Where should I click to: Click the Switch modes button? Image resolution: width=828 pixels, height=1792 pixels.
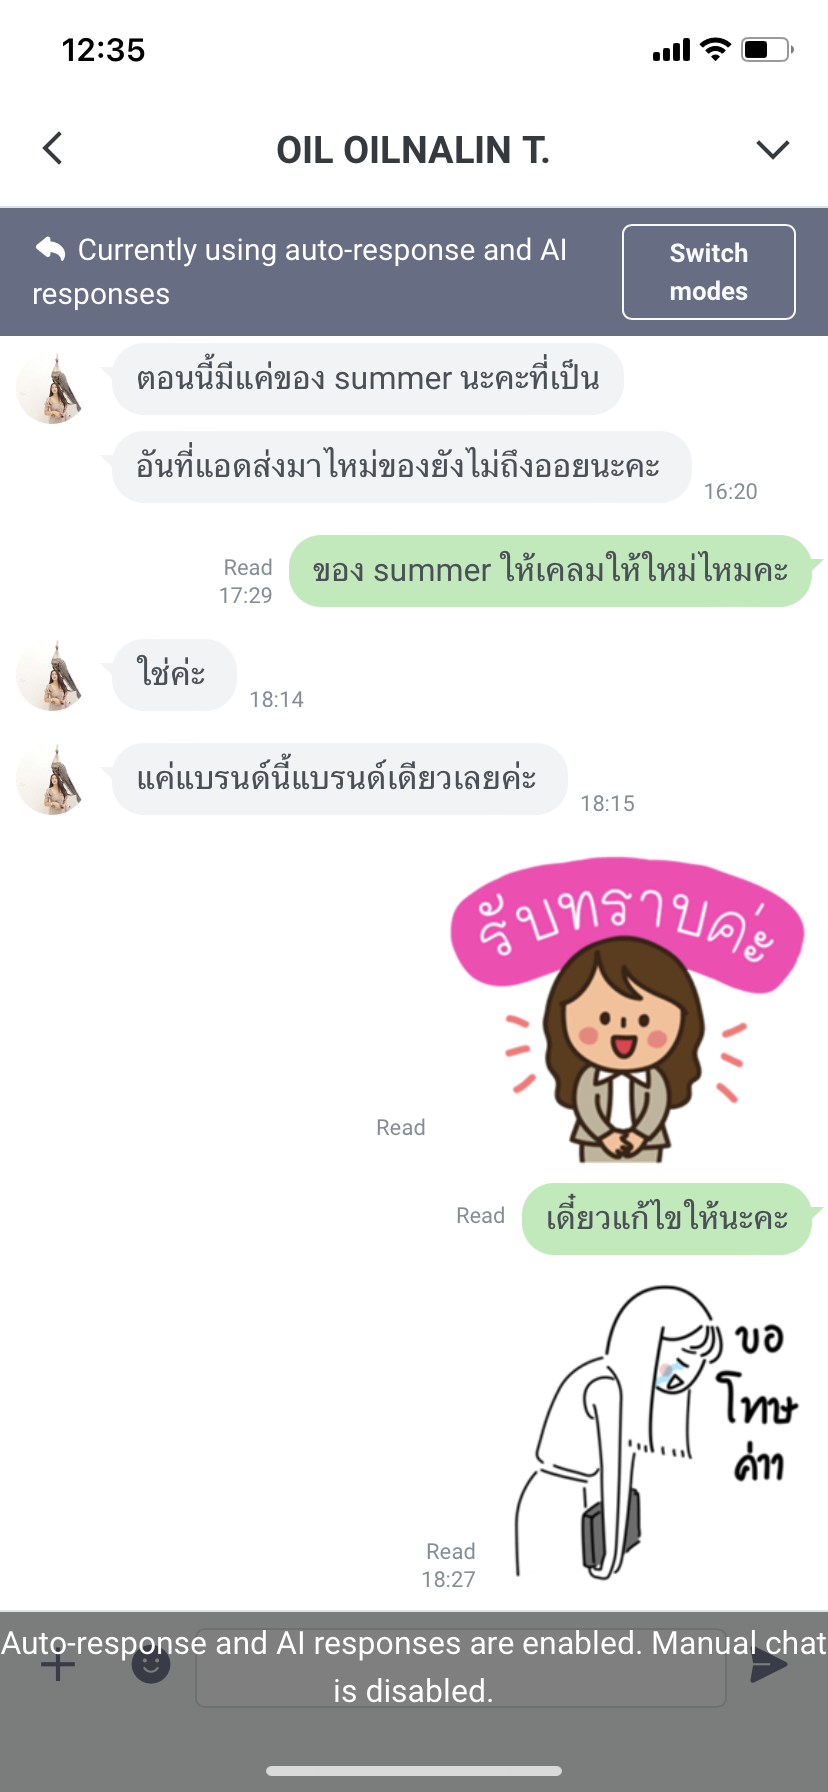point(709,272)
